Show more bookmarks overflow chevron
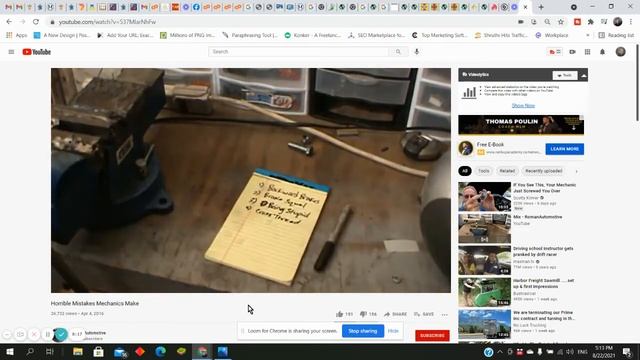The image size is (640, 360). [x=587, y=36]
